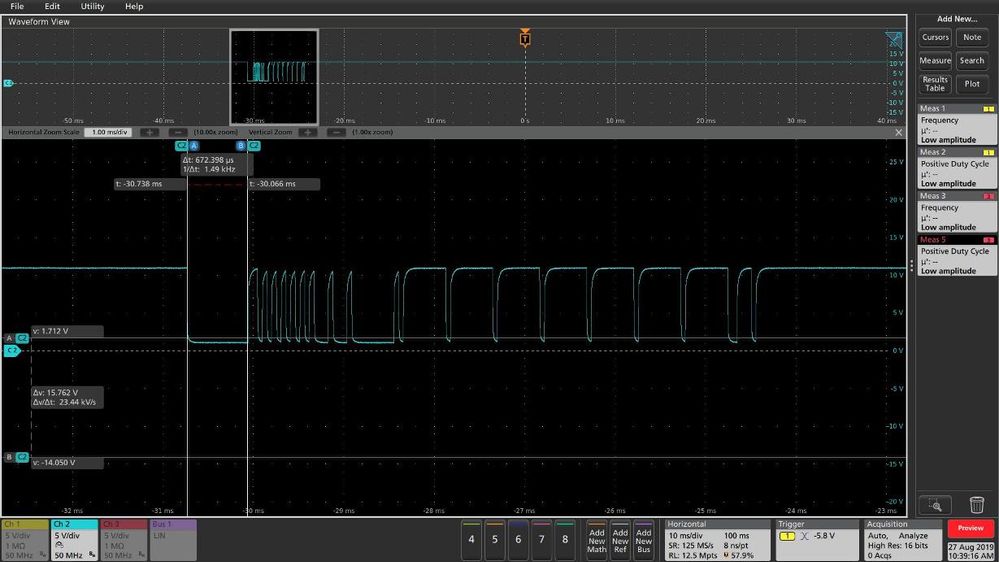Image resolution: width=999 pixels, height=562 pixels.
Task: Click the Ch 2 probe icon in badge
Action: click(59, 545)
